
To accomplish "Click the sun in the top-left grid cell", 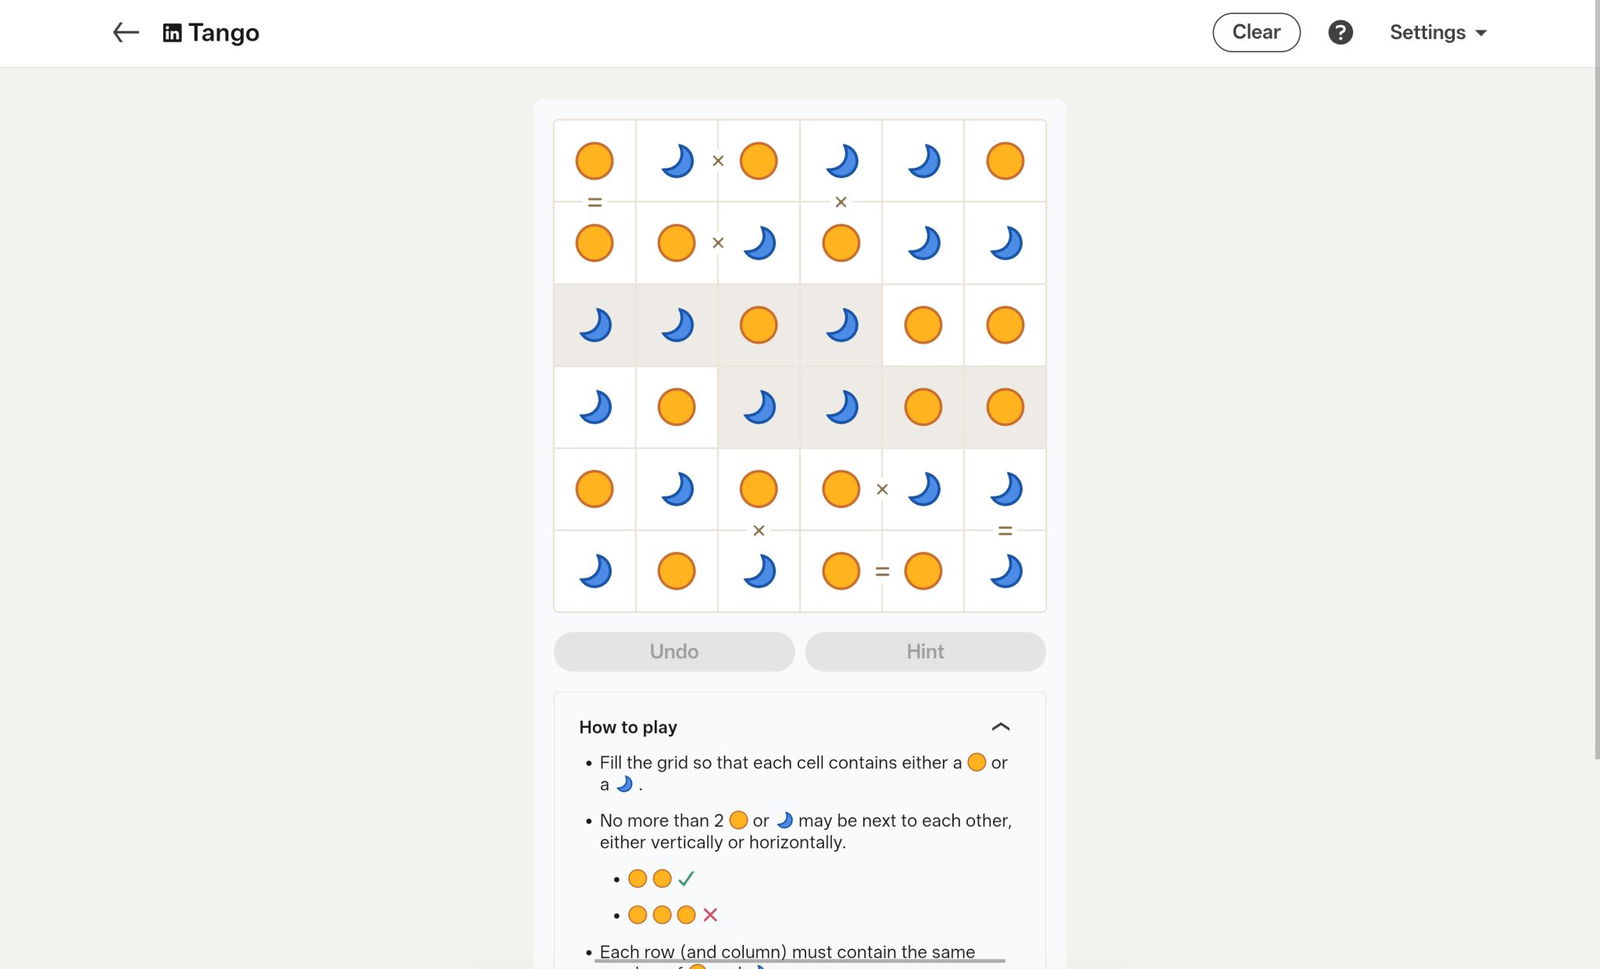I will point(594,161).
